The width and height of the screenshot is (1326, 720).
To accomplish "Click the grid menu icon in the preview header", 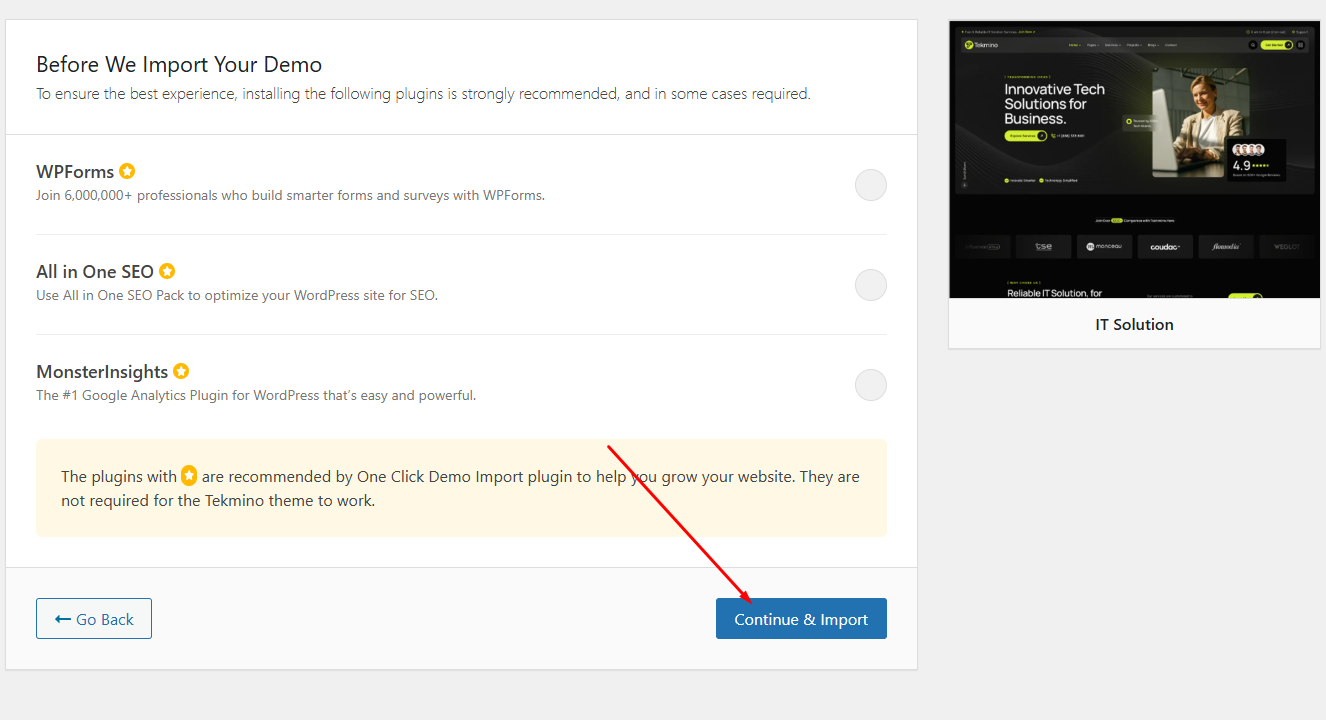I will [1301, 45].
